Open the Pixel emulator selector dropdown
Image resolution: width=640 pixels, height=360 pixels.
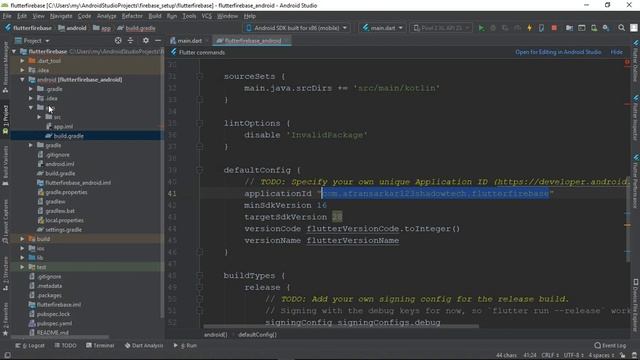441,28
